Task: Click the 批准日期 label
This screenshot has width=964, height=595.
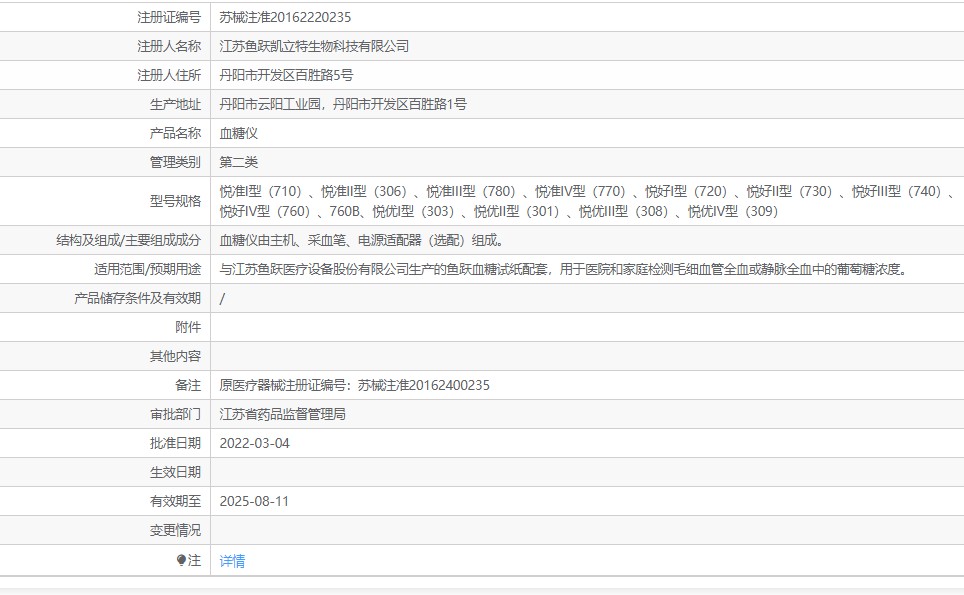Action: point(175,443)
